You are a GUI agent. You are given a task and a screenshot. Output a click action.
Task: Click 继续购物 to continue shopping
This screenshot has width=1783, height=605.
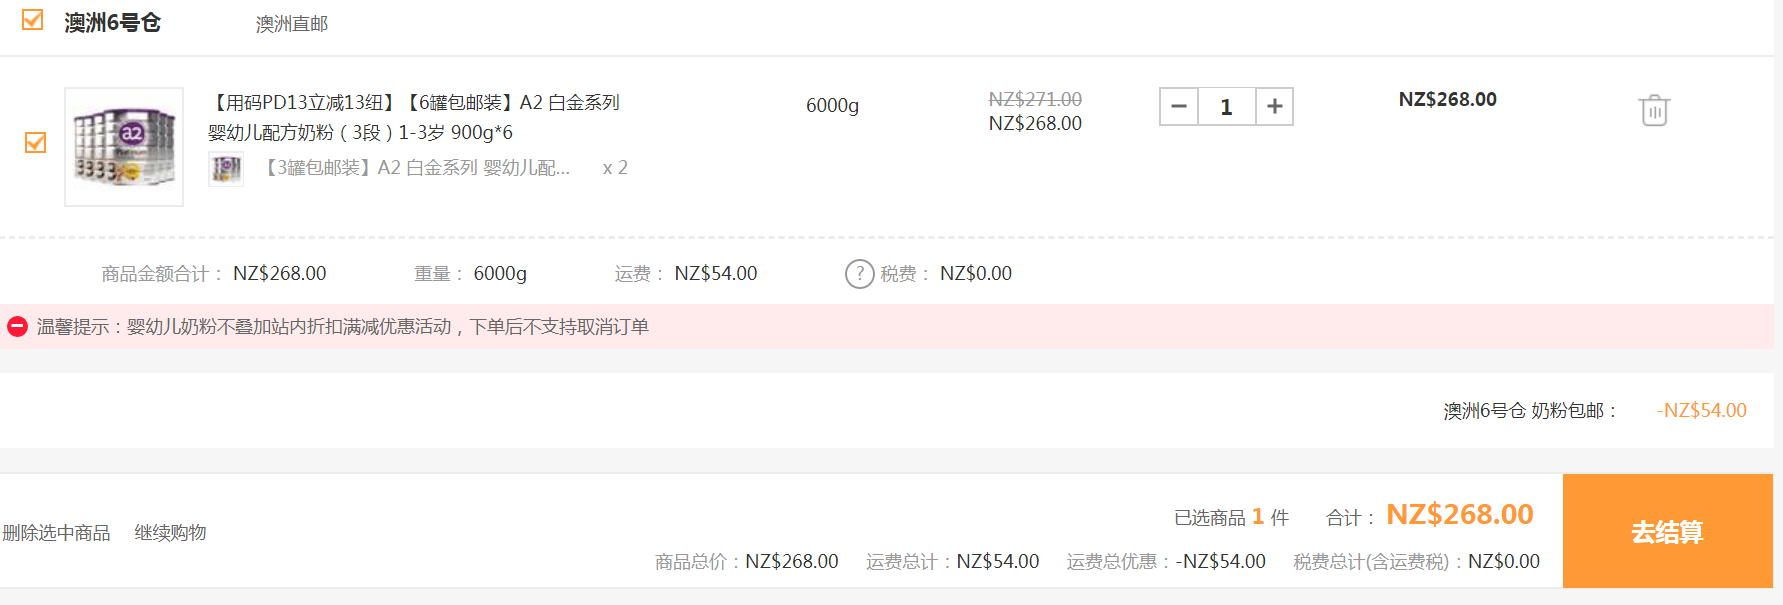coord(170,533)
